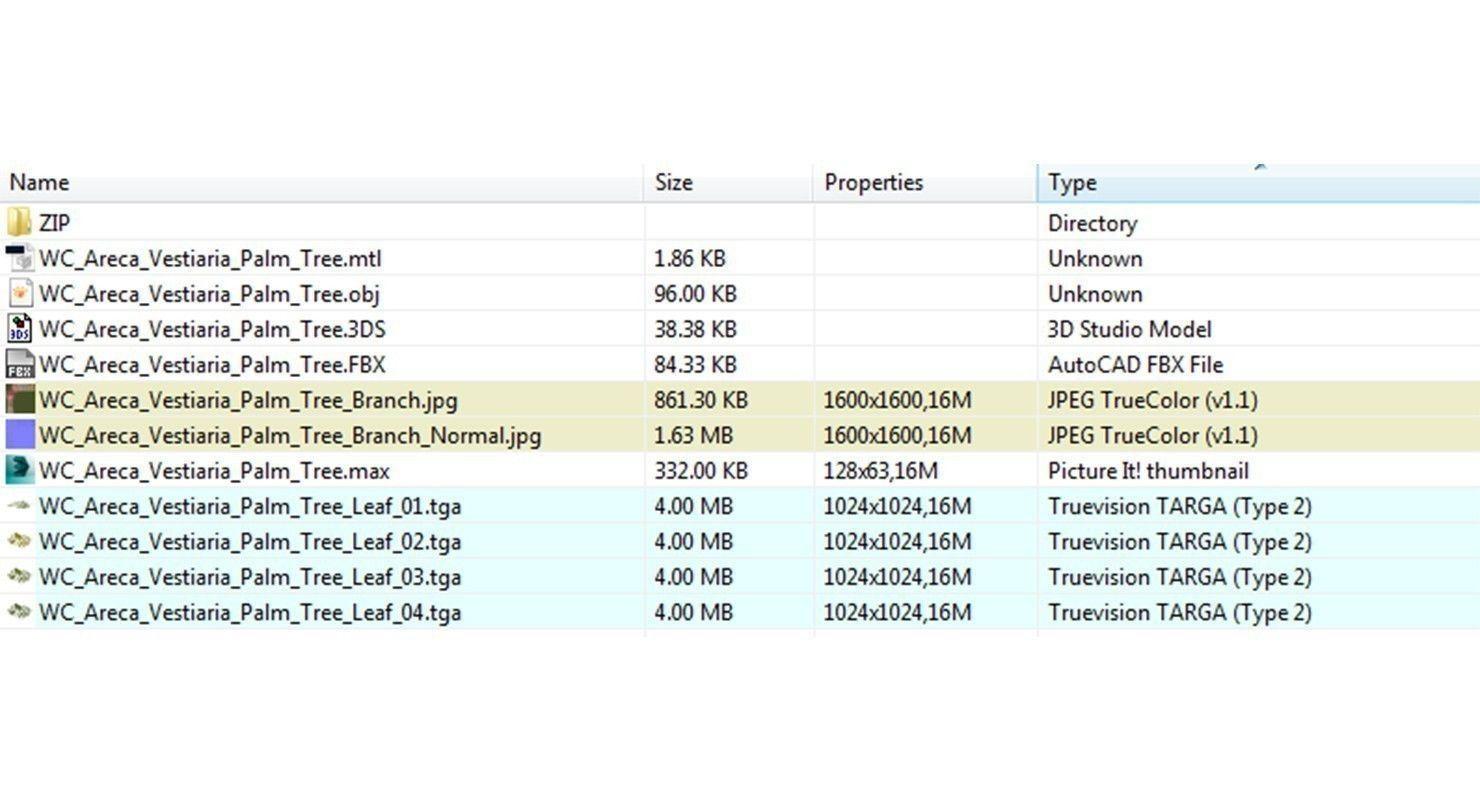The width and height of the screenshot is (1480, 800).
Task: Click the ZIP folder icon
Action: pyautogui.click(x=19, y=223)
